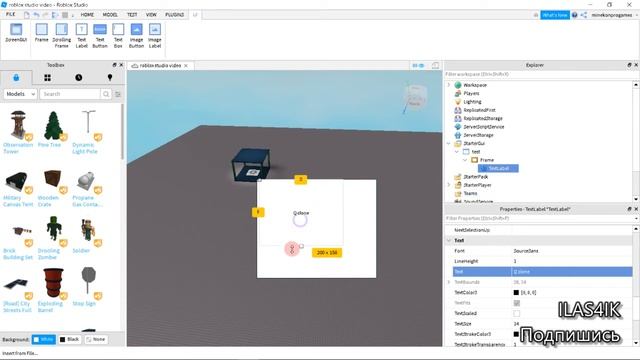Click the New file icon in quick access bar
Screen dimensions: 640x360
[x=27, y=15]
